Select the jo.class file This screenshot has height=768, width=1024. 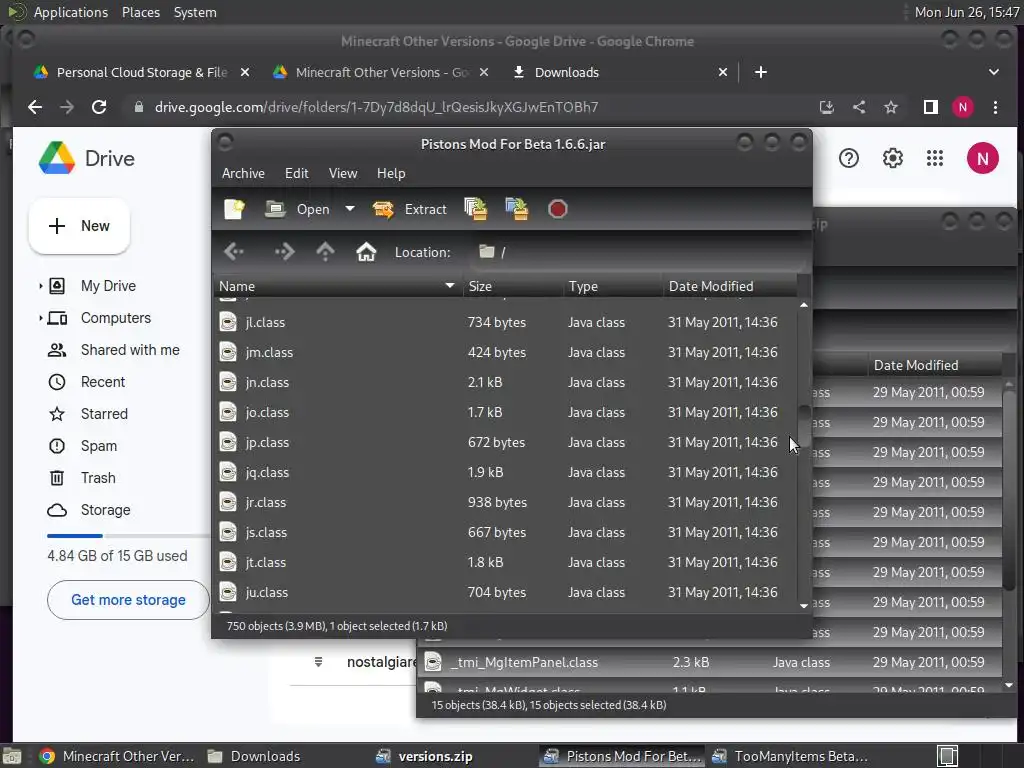[505, 412]
